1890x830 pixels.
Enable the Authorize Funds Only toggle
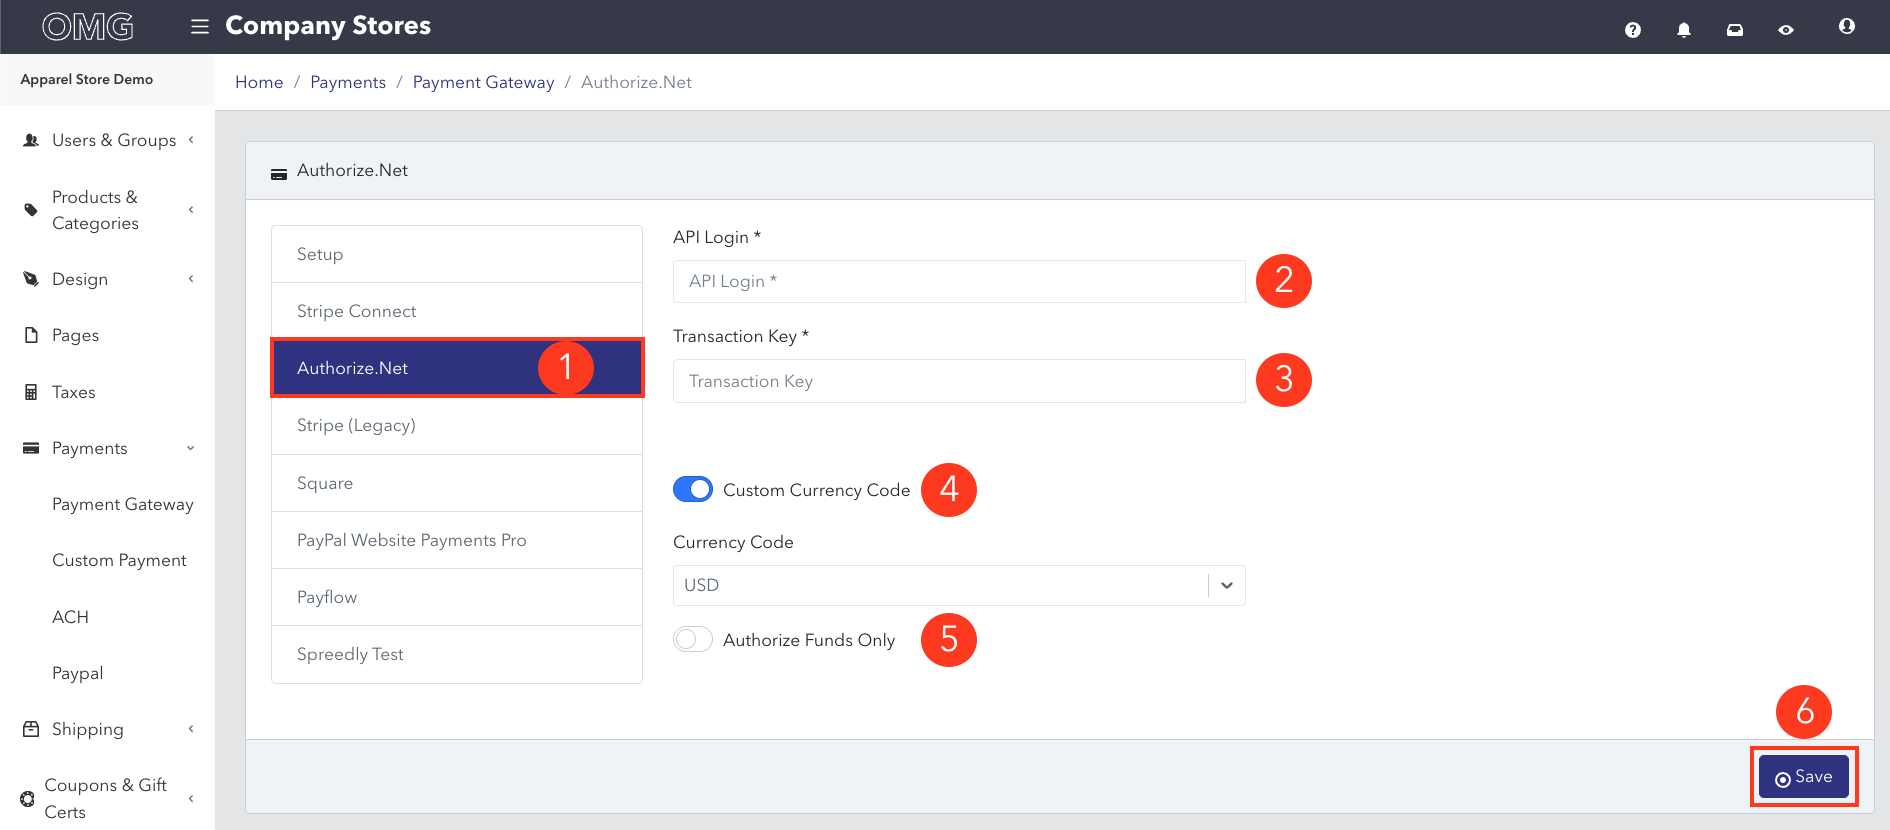[693, 639]
